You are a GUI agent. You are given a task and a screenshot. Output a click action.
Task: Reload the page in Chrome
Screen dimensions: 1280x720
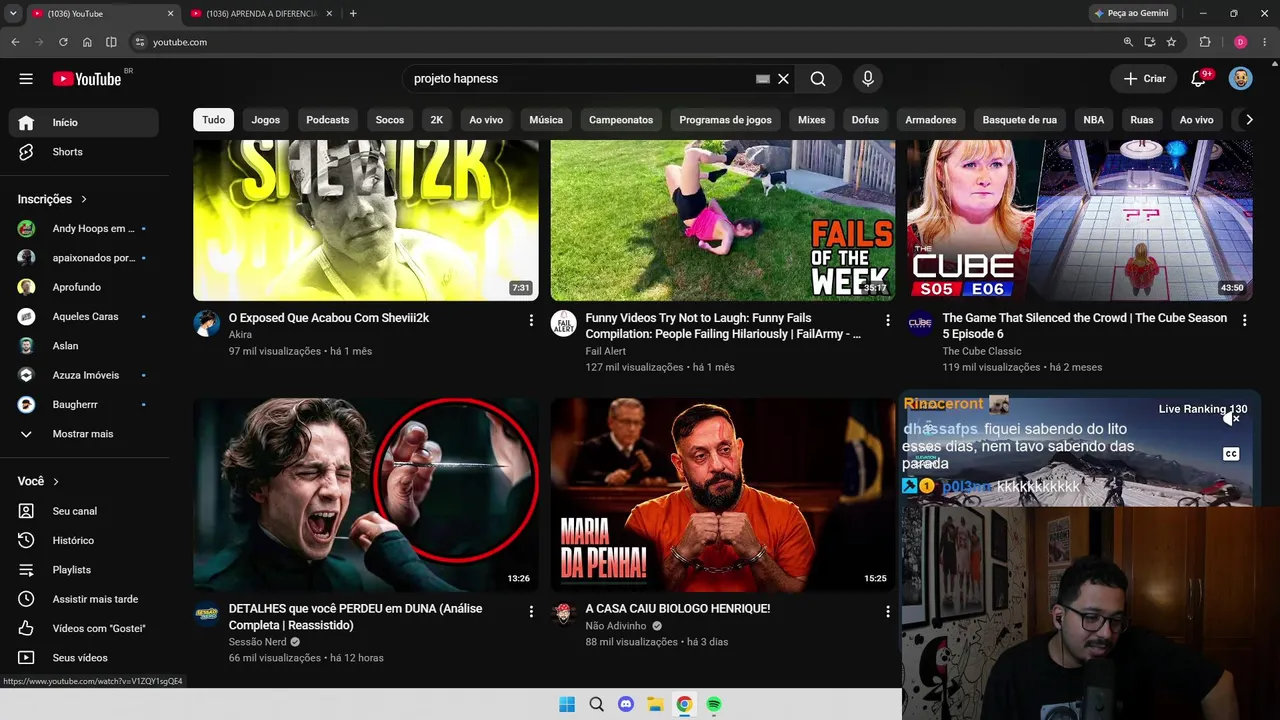63,42
